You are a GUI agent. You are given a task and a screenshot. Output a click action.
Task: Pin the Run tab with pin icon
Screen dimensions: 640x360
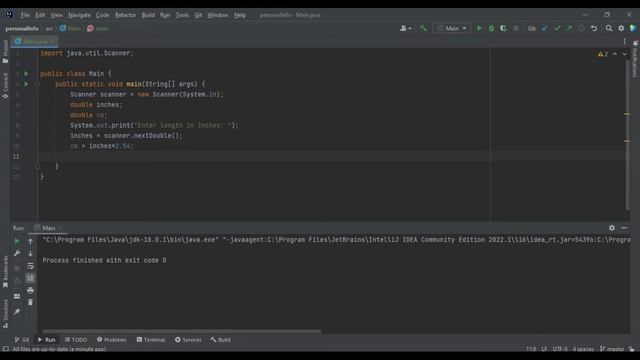coord(17,312)
